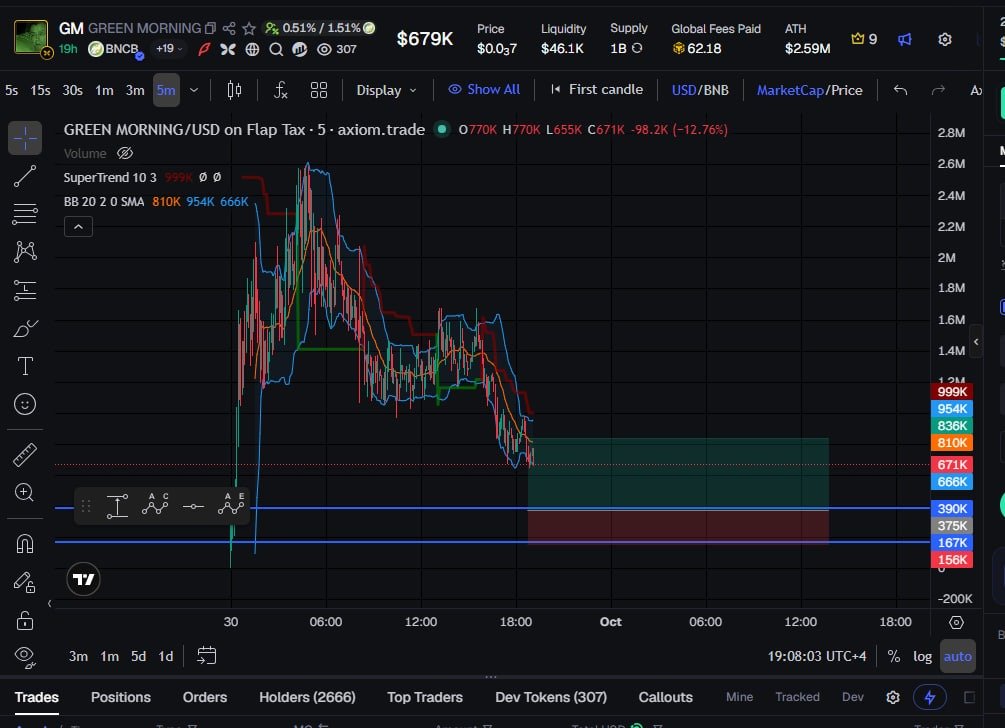Click the TradingView logo on chart
1005x728 pixels.
click(83, 579)
